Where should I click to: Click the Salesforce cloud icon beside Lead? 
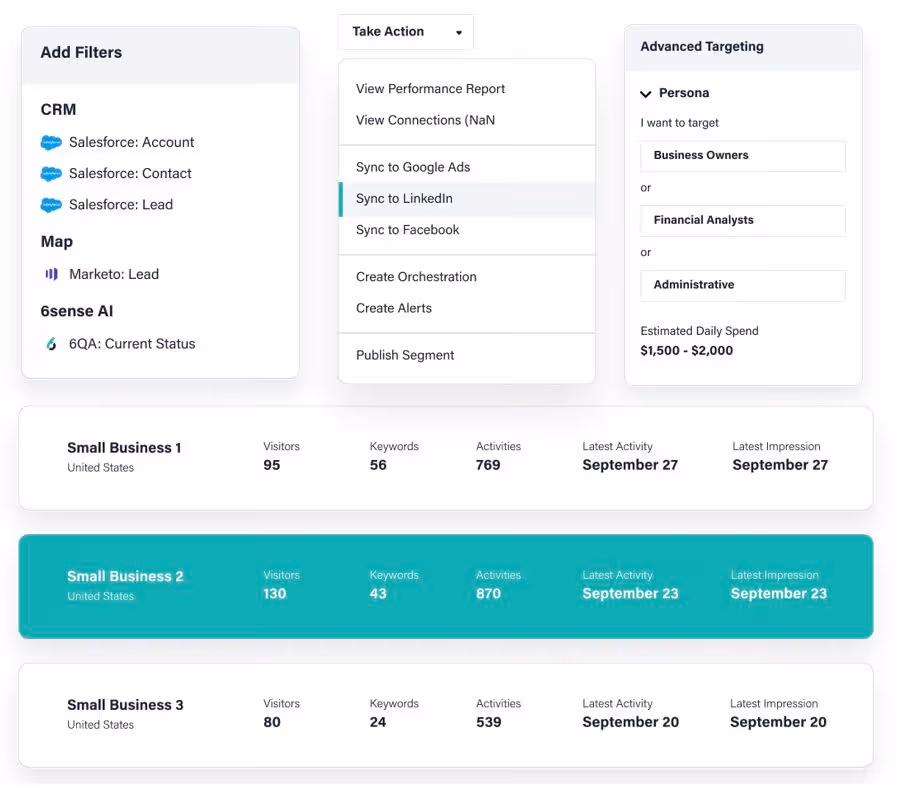(x=51, y=205)
